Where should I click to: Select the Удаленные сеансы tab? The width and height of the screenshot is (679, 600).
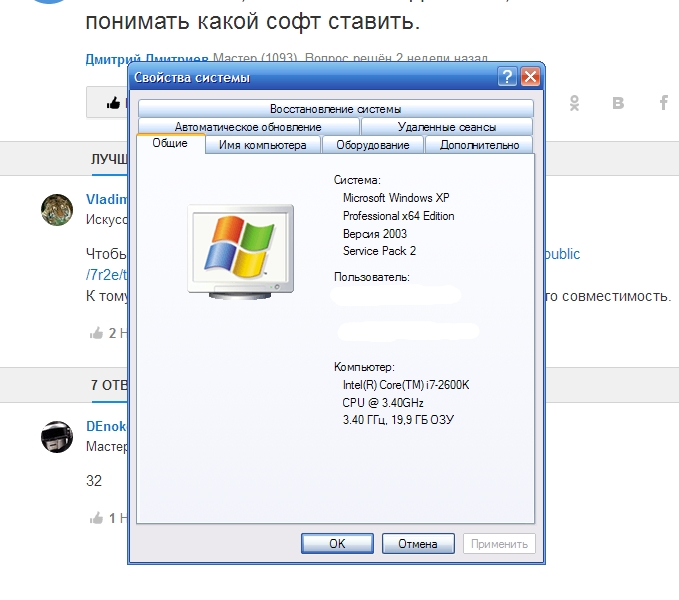click(447, 127)
